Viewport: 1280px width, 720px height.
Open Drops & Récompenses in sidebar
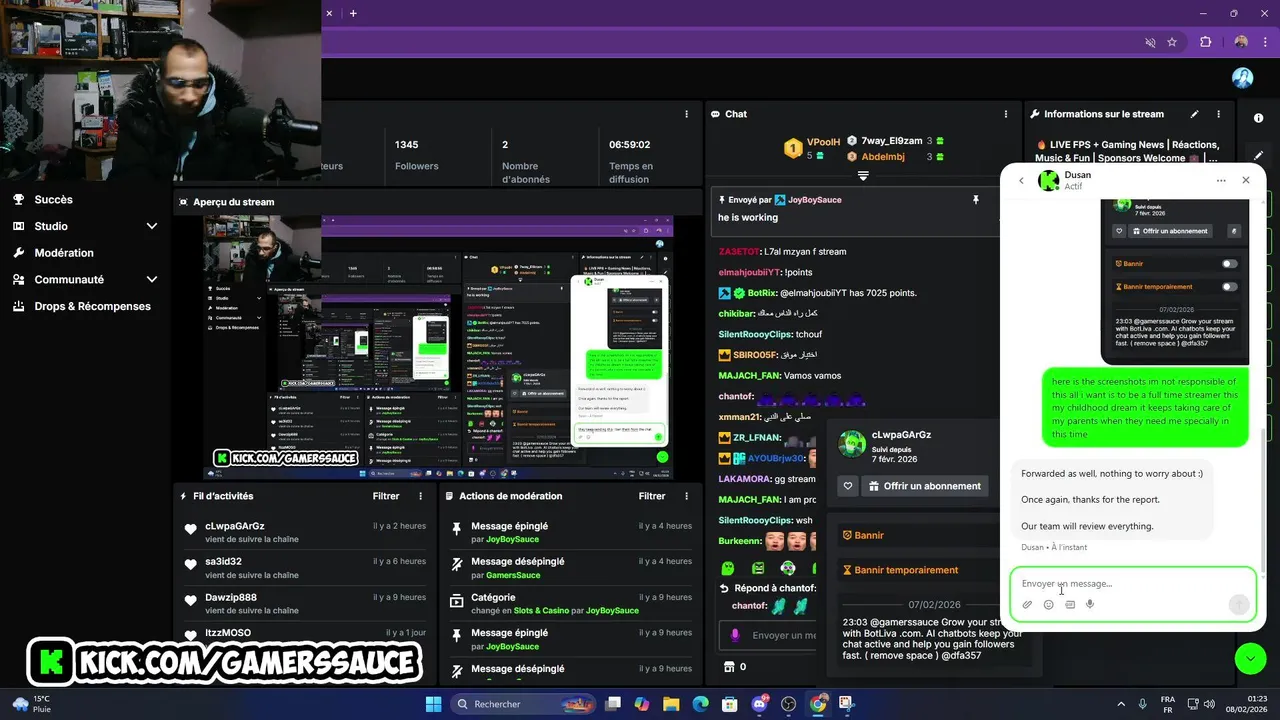[x=92, y=306]
